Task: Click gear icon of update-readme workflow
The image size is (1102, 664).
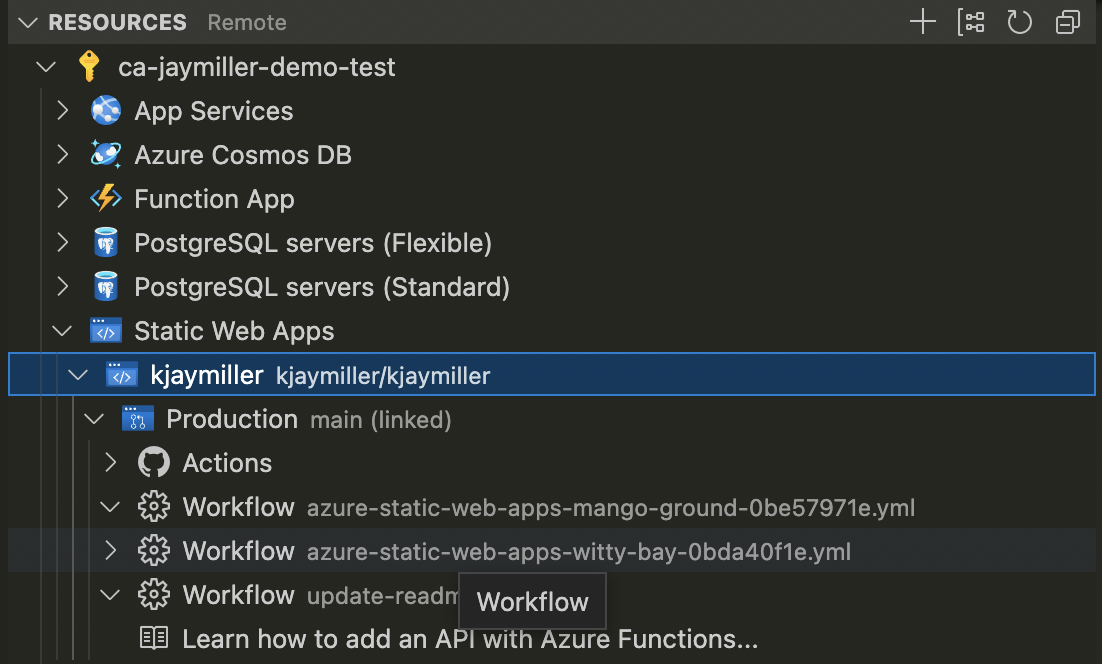Action: point(154,595)
